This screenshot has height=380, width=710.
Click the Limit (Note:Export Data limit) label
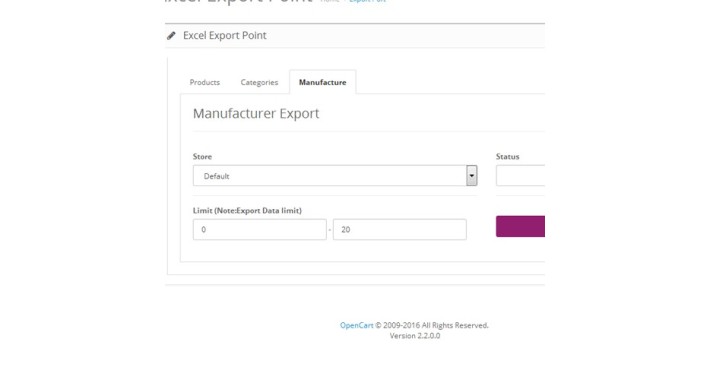(247, 210)
